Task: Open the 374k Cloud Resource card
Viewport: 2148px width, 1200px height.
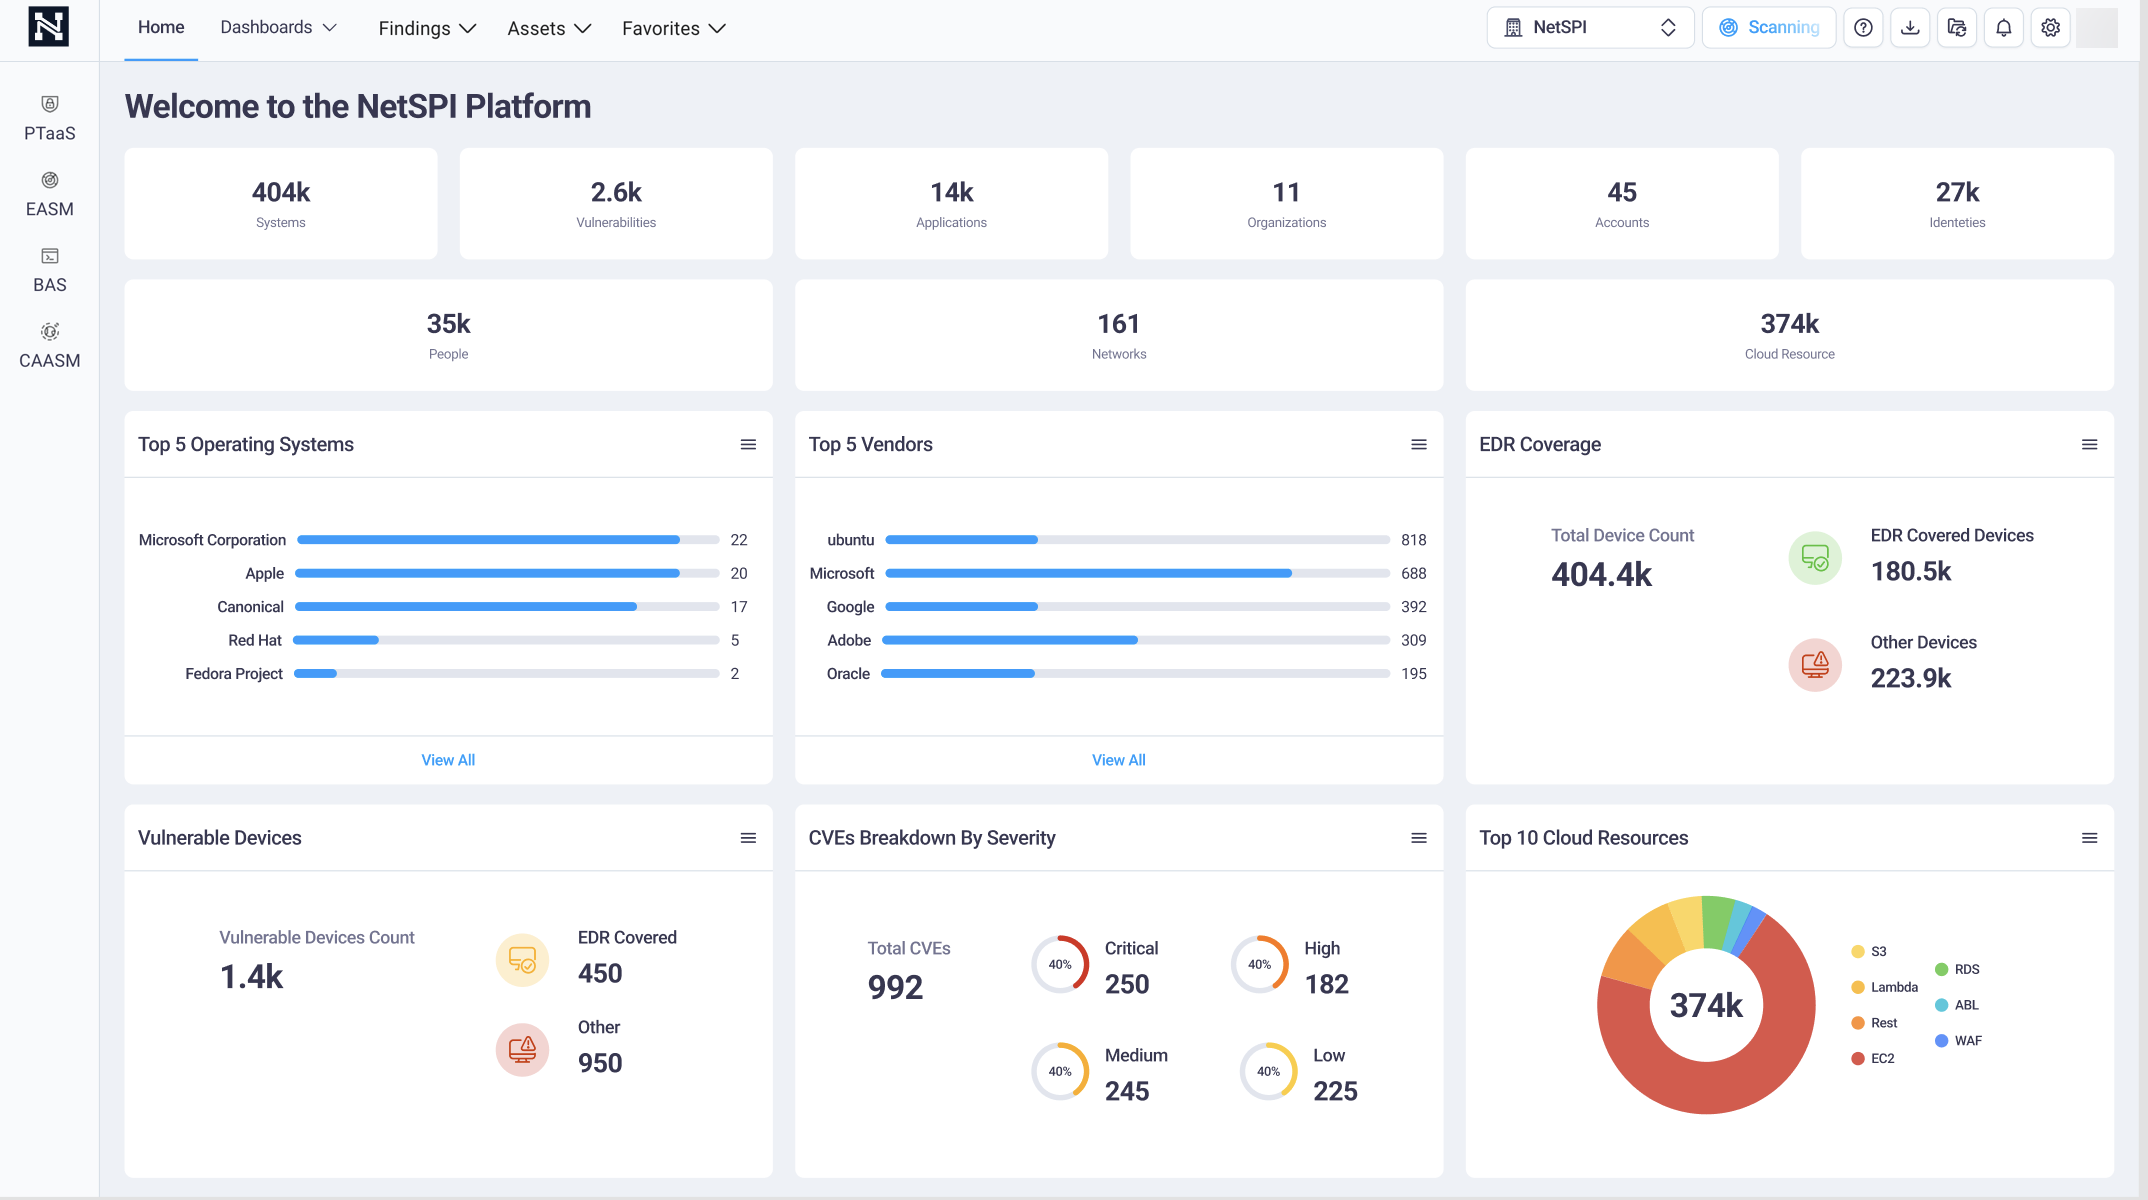Action: 1790,335
